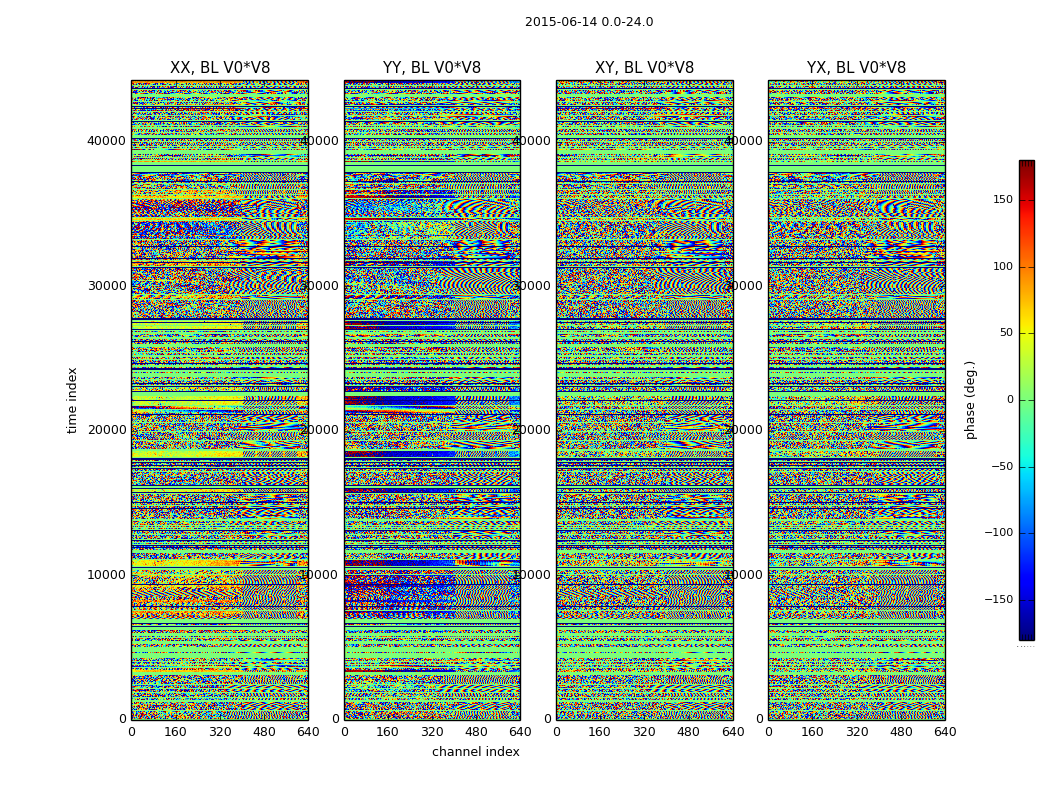Click the 40000 y-tick of XX panel
The image size is (1050, 800).
[x=106, y=141]
